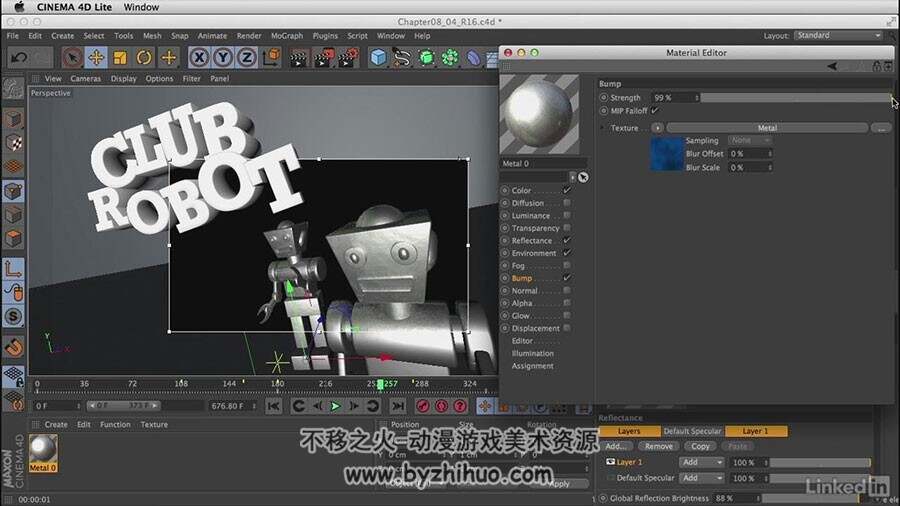Open the MoGraph menu
This screenshot has width=900, height=506.
tap(287, 36)
